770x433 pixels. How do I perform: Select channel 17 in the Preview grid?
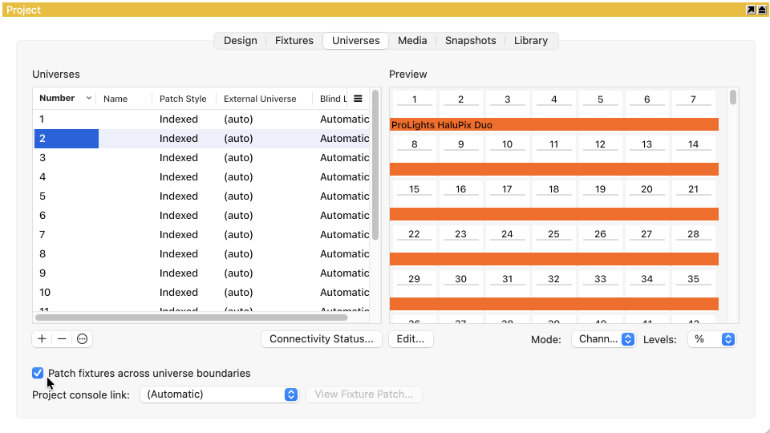(x=507, y=189)
